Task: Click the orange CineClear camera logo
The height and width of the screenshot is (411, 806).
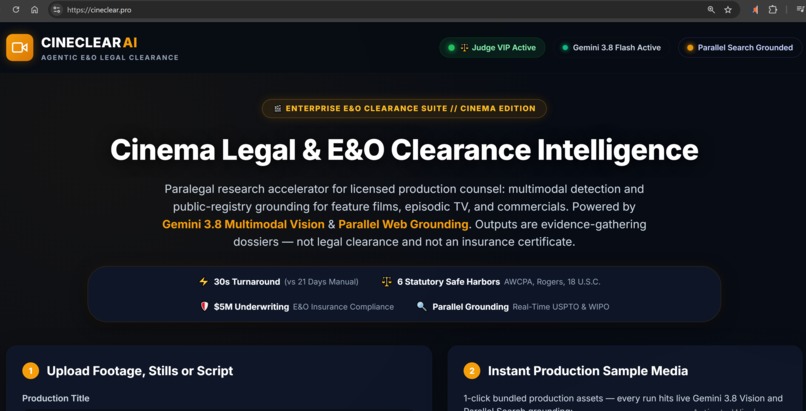Action: point(20,47)
